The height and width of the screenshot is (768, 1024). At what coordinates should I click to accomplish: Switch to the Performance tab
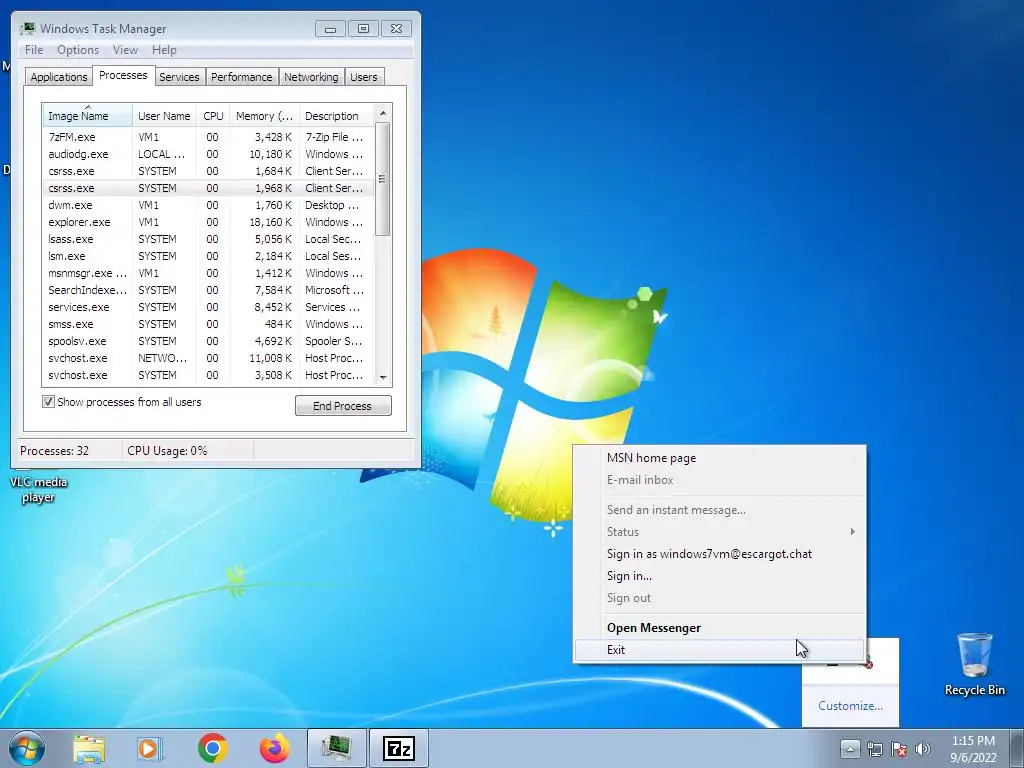tap(241, 77)
